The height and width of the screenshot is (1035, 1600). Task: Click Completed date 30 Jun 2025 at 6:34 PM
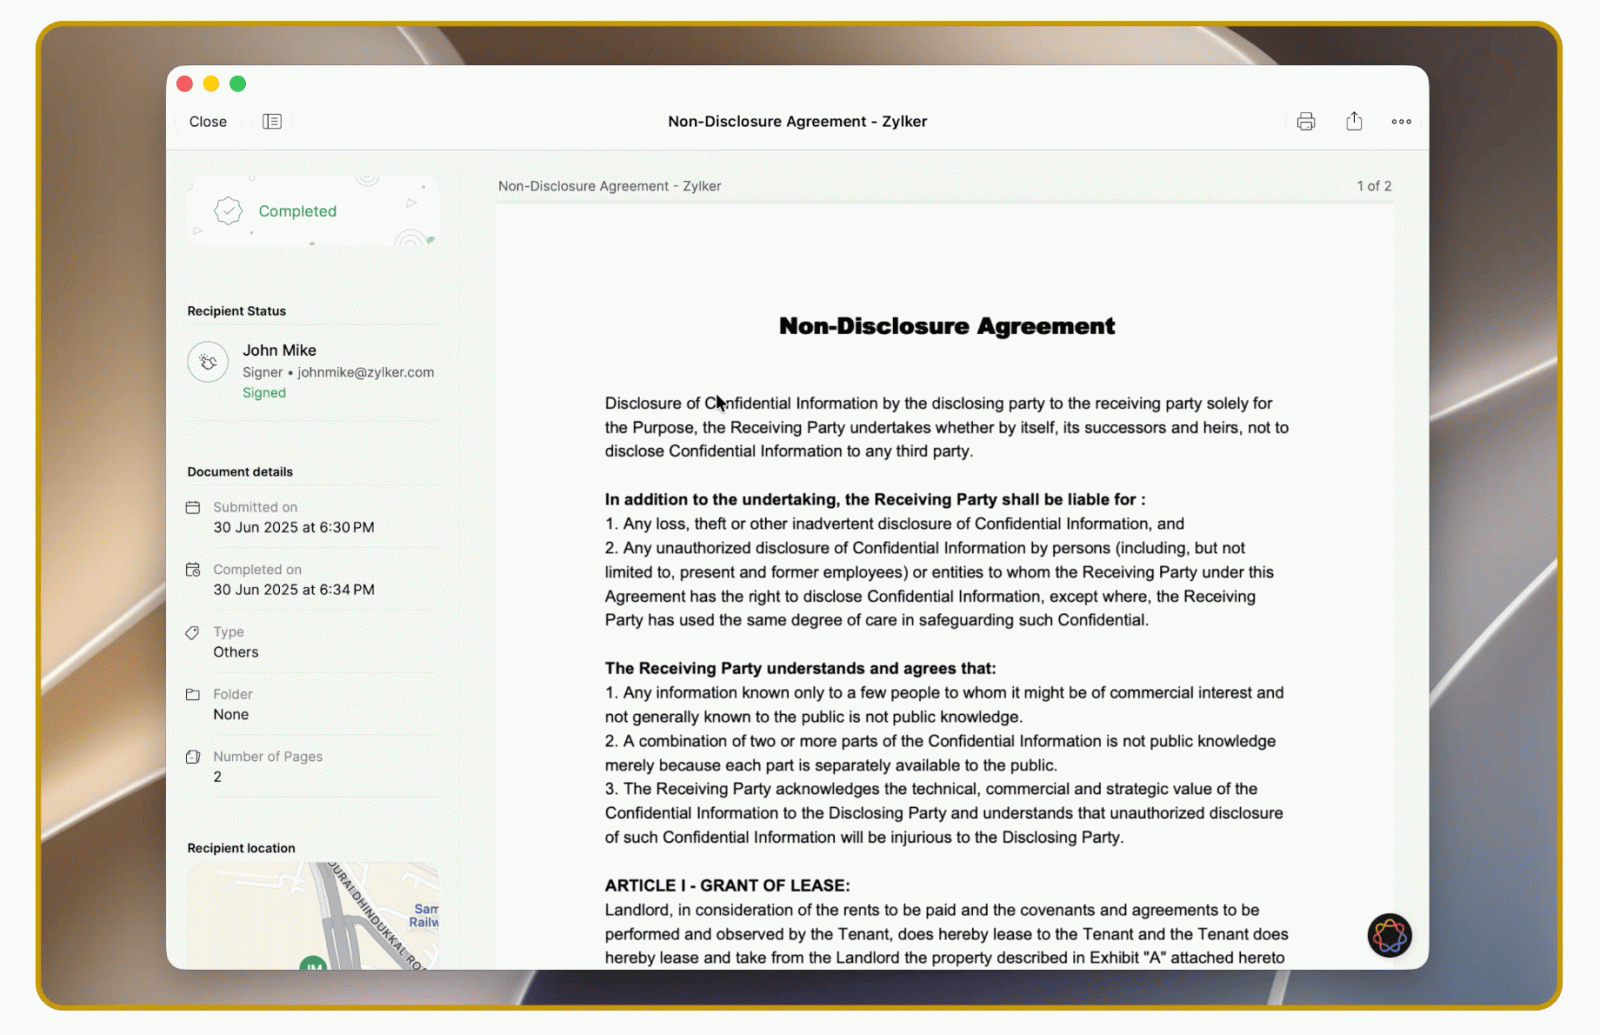[x=293, y=590]
